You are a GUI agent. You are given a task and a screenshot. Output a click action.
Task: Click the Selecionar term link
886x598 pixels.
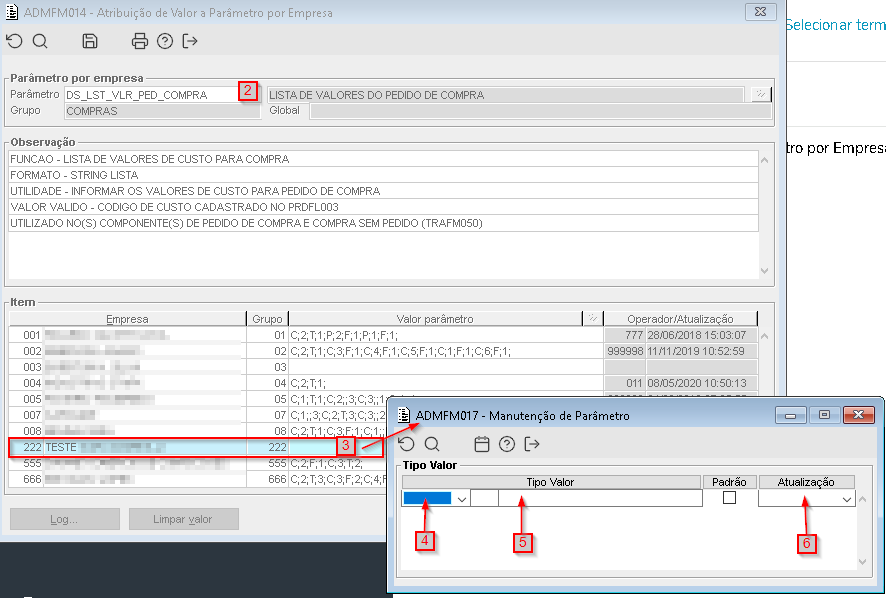(x=835, y=25)
